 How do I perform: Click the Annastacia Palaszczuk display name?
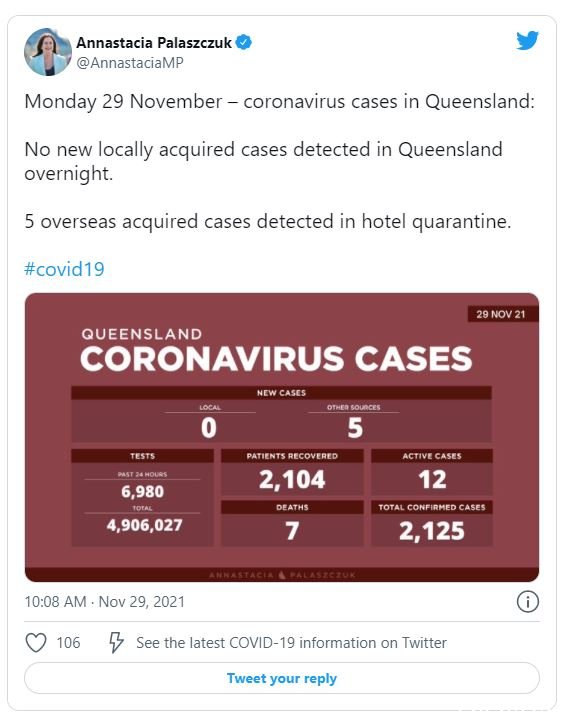[154, 43]
